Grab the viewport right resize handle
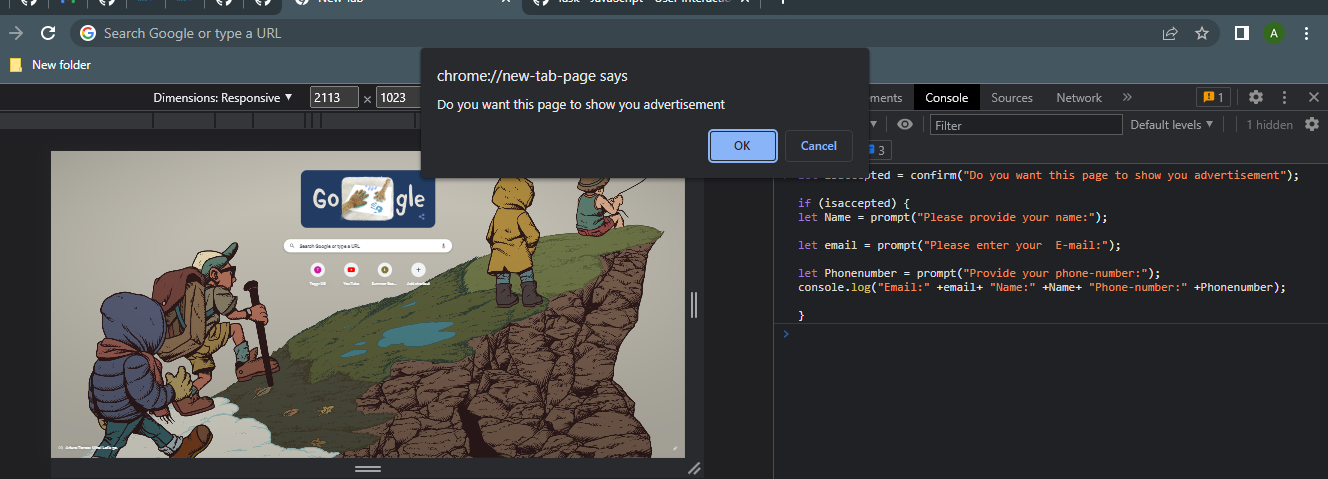This screenshot has height=479, width=1328. (x=693, y=304)
